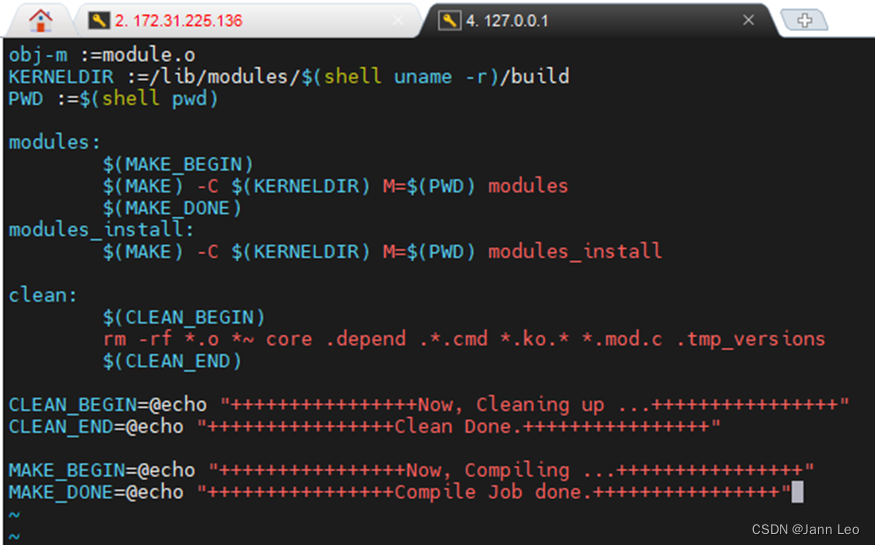Click the key icon on the 127.0.0.1 tab
Viewport: 875px width, 545px height.
tap(449, 21)
